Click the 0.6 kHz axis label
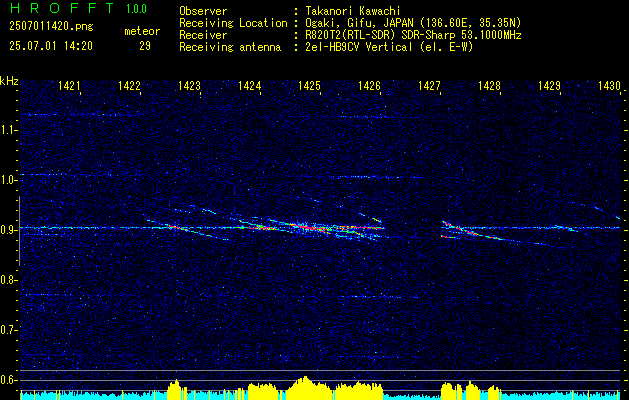This screenshot has height=400, width=629. [8, 380]
